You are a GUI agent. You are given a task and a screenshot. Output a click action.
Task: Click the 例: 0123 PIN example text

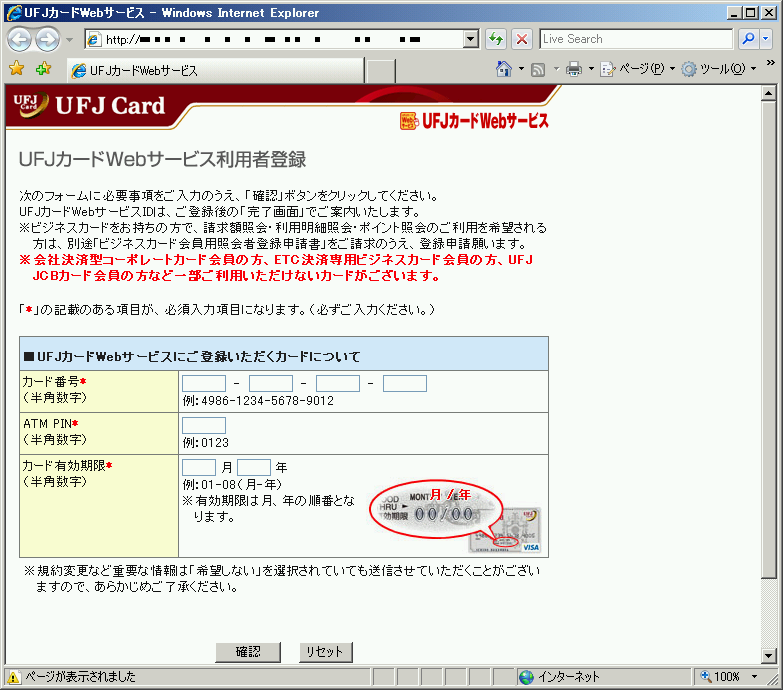click(x=205, y=443)
